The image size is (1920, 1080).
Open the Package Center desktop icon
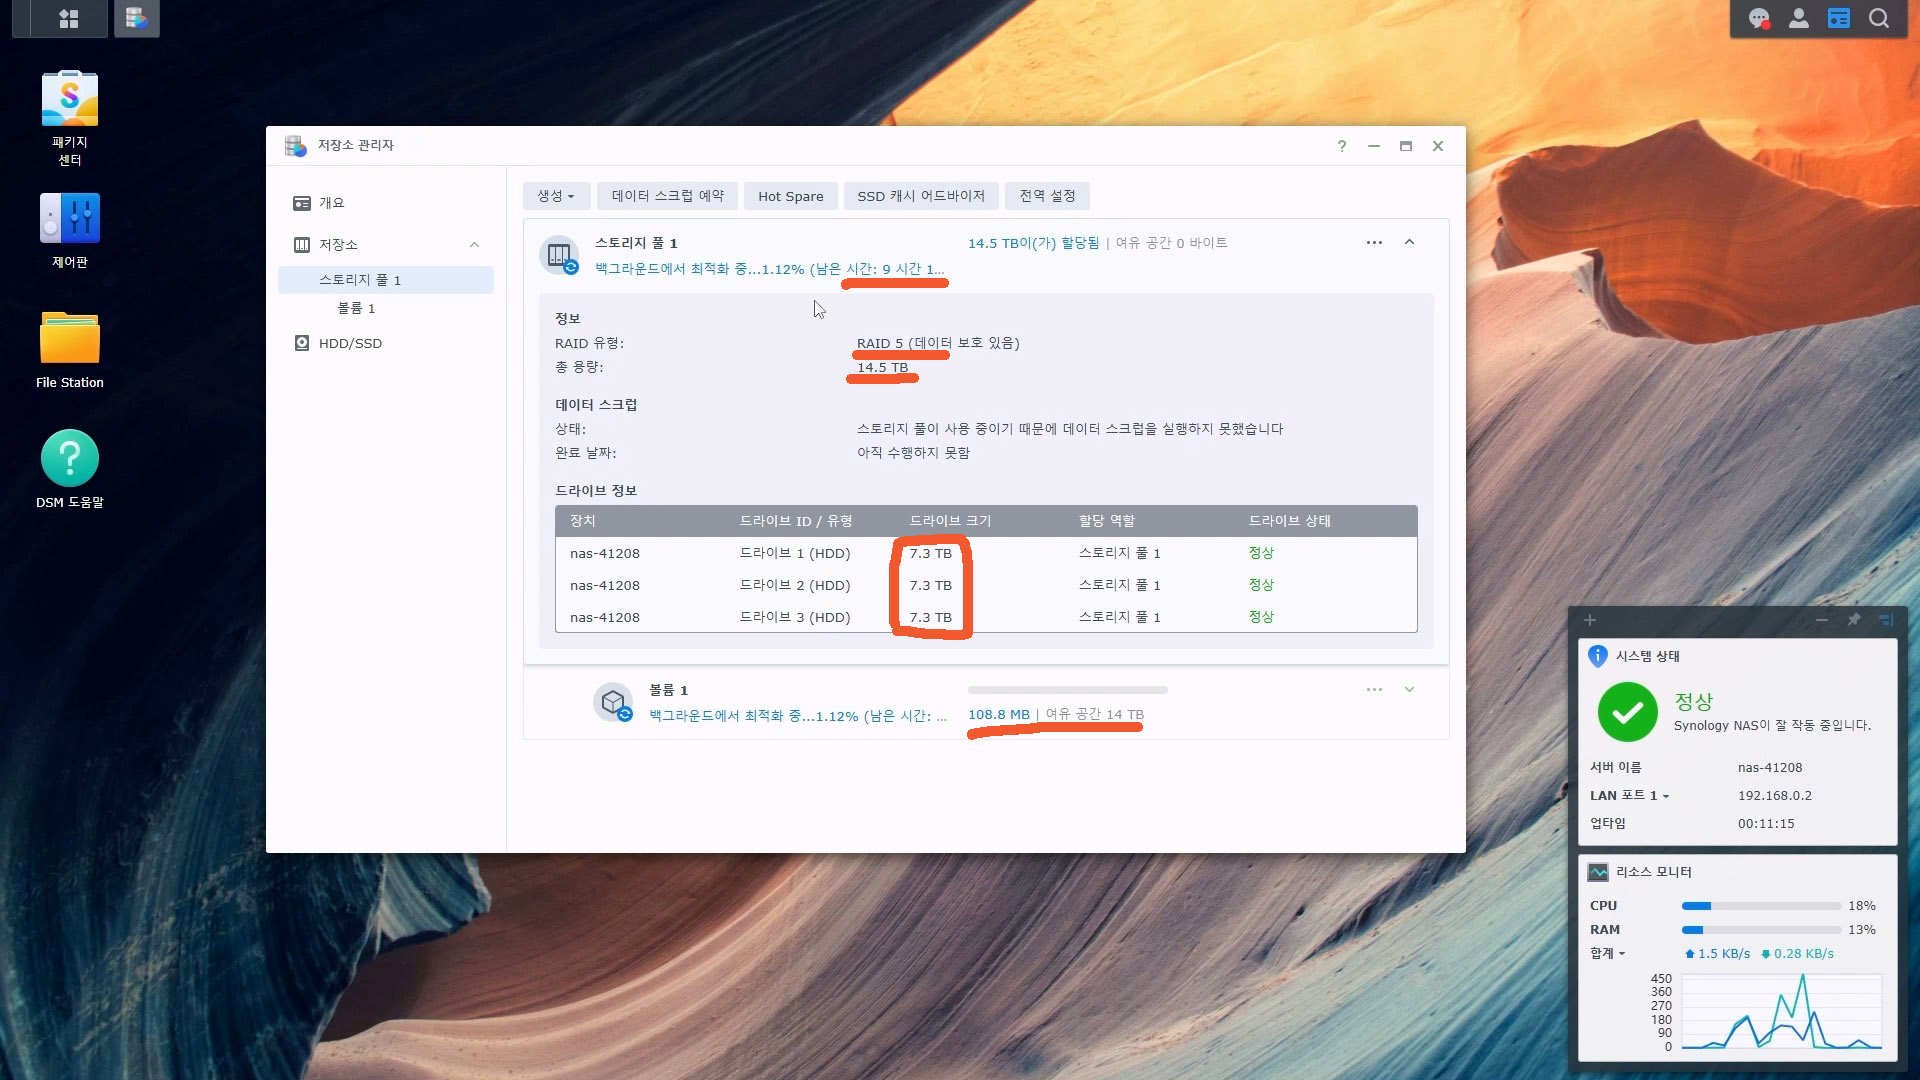tap(70, 100)
